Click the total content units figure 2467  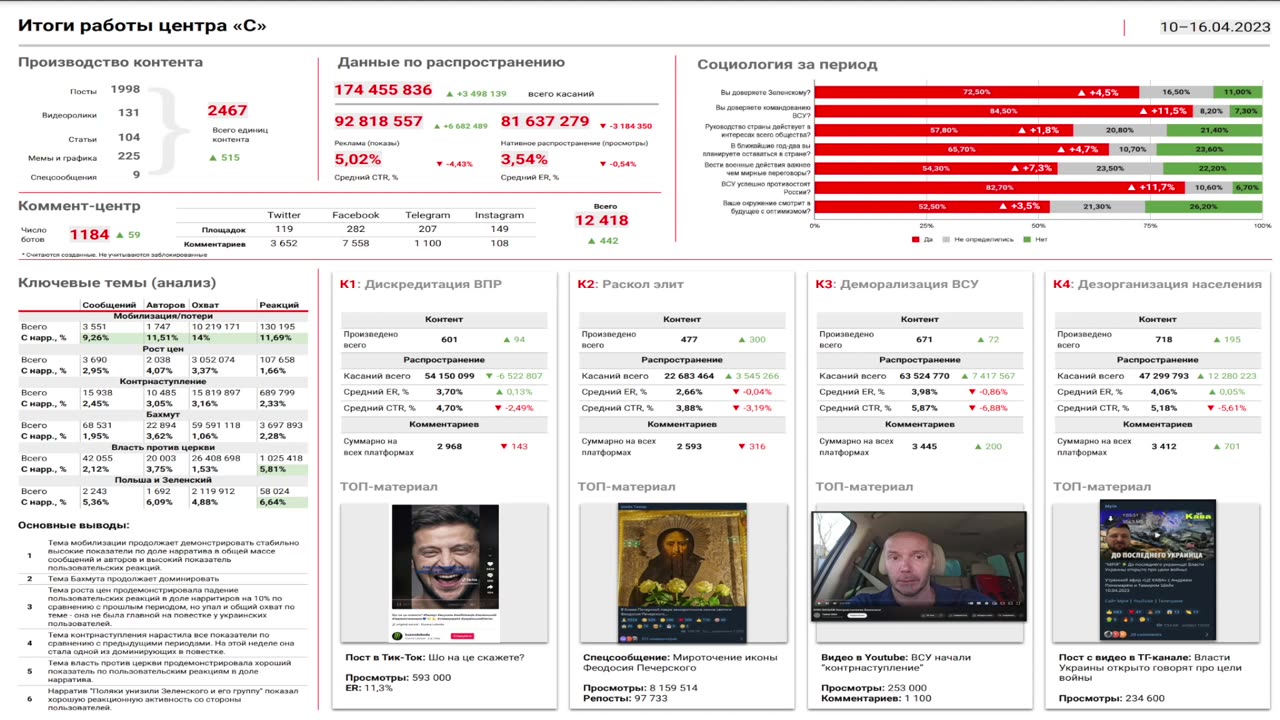click(228, 110)
